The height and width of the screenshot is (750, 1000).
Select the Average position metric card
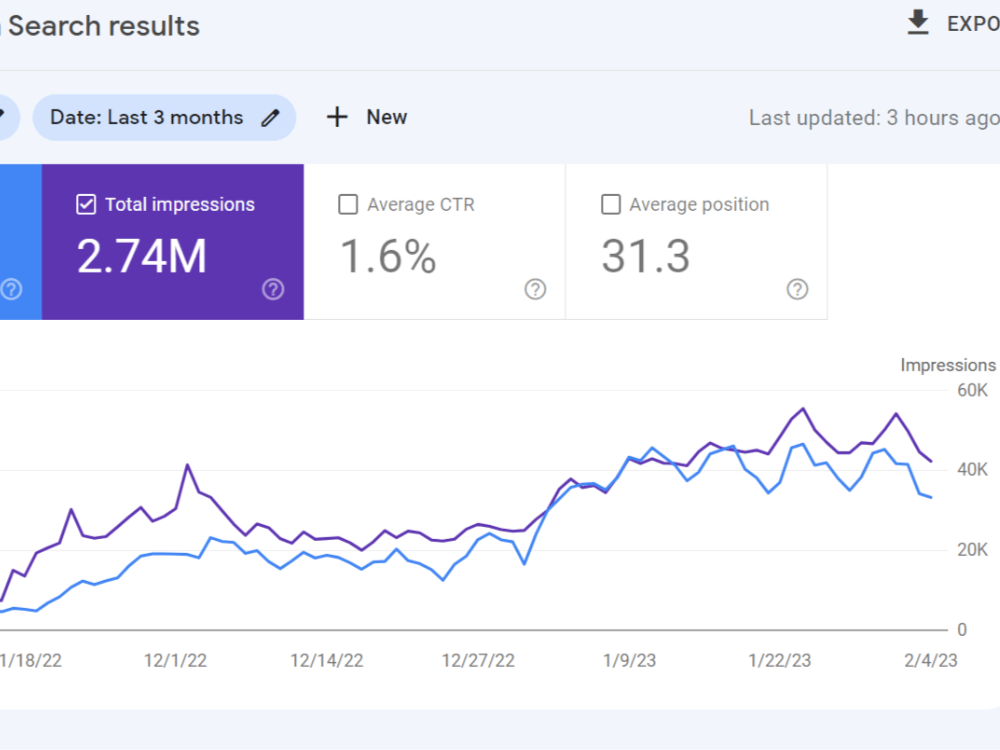tap(696, 242)
